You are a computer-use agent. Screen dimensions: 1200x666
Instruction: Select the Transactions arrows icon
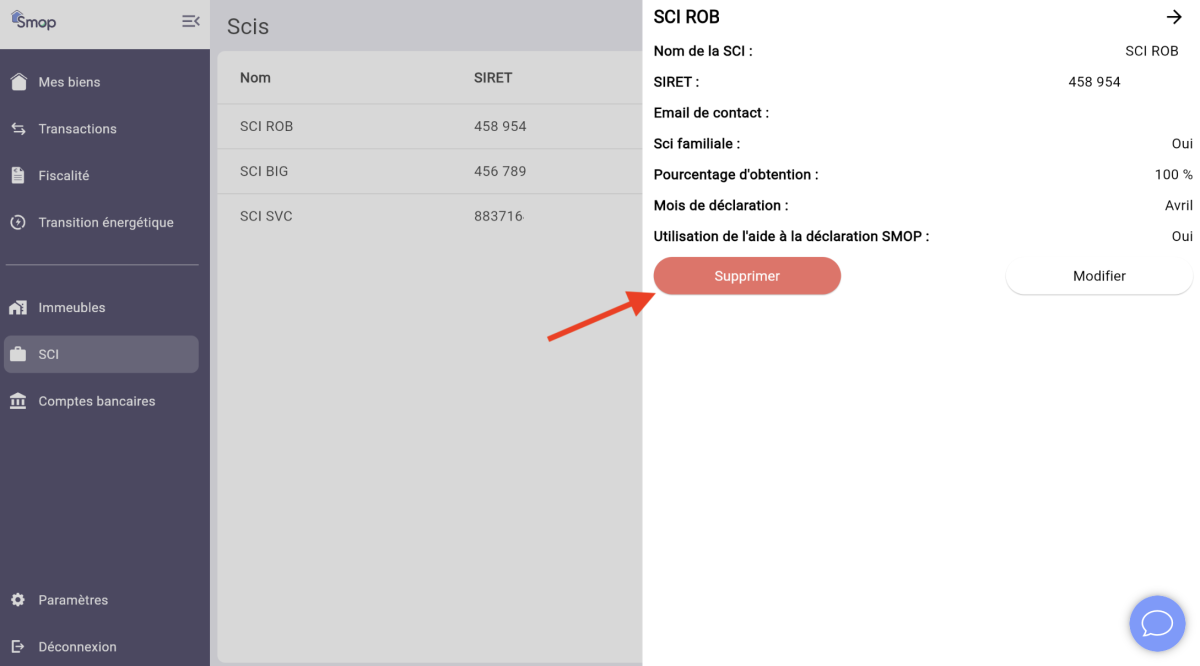(18, 129)
